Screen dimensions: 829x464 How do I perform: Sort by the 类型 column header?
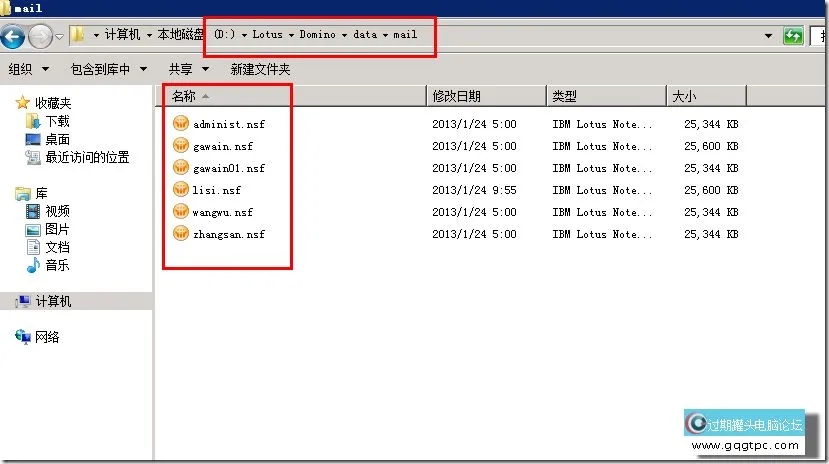pos(606,96)
